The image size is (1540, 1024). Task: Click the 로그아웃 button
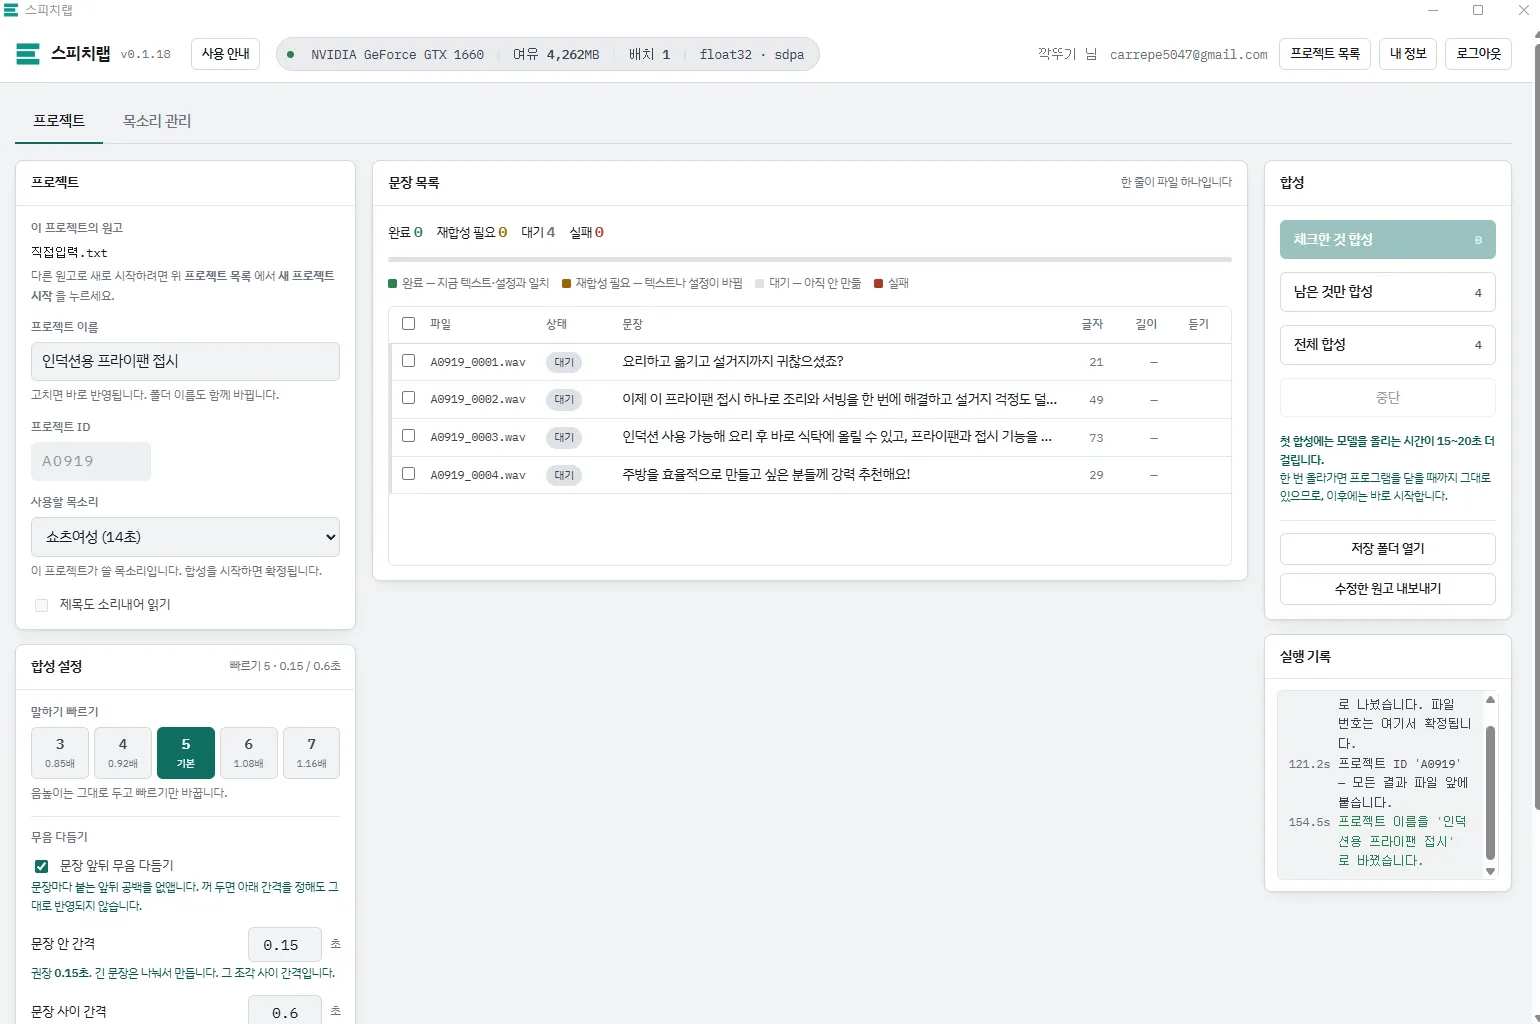1478,54
